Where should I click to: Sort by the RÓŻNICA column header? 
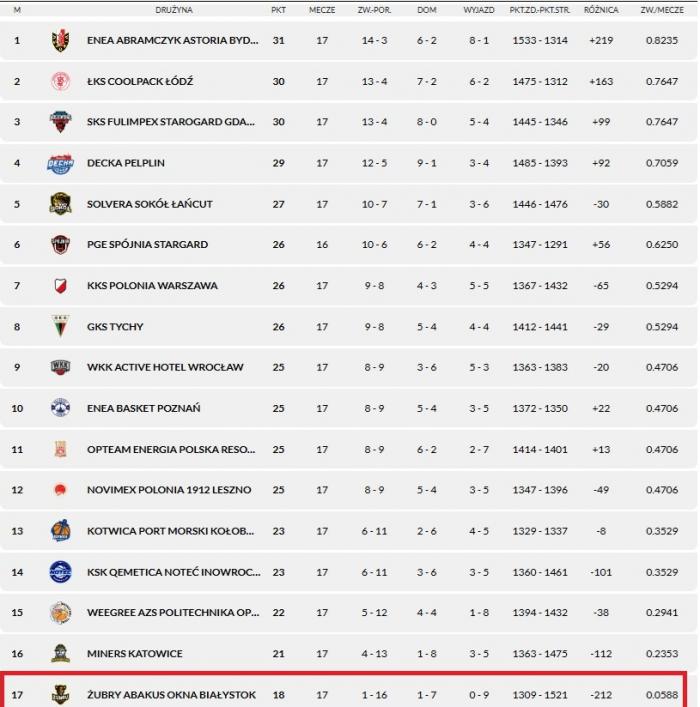click(601, 9)
